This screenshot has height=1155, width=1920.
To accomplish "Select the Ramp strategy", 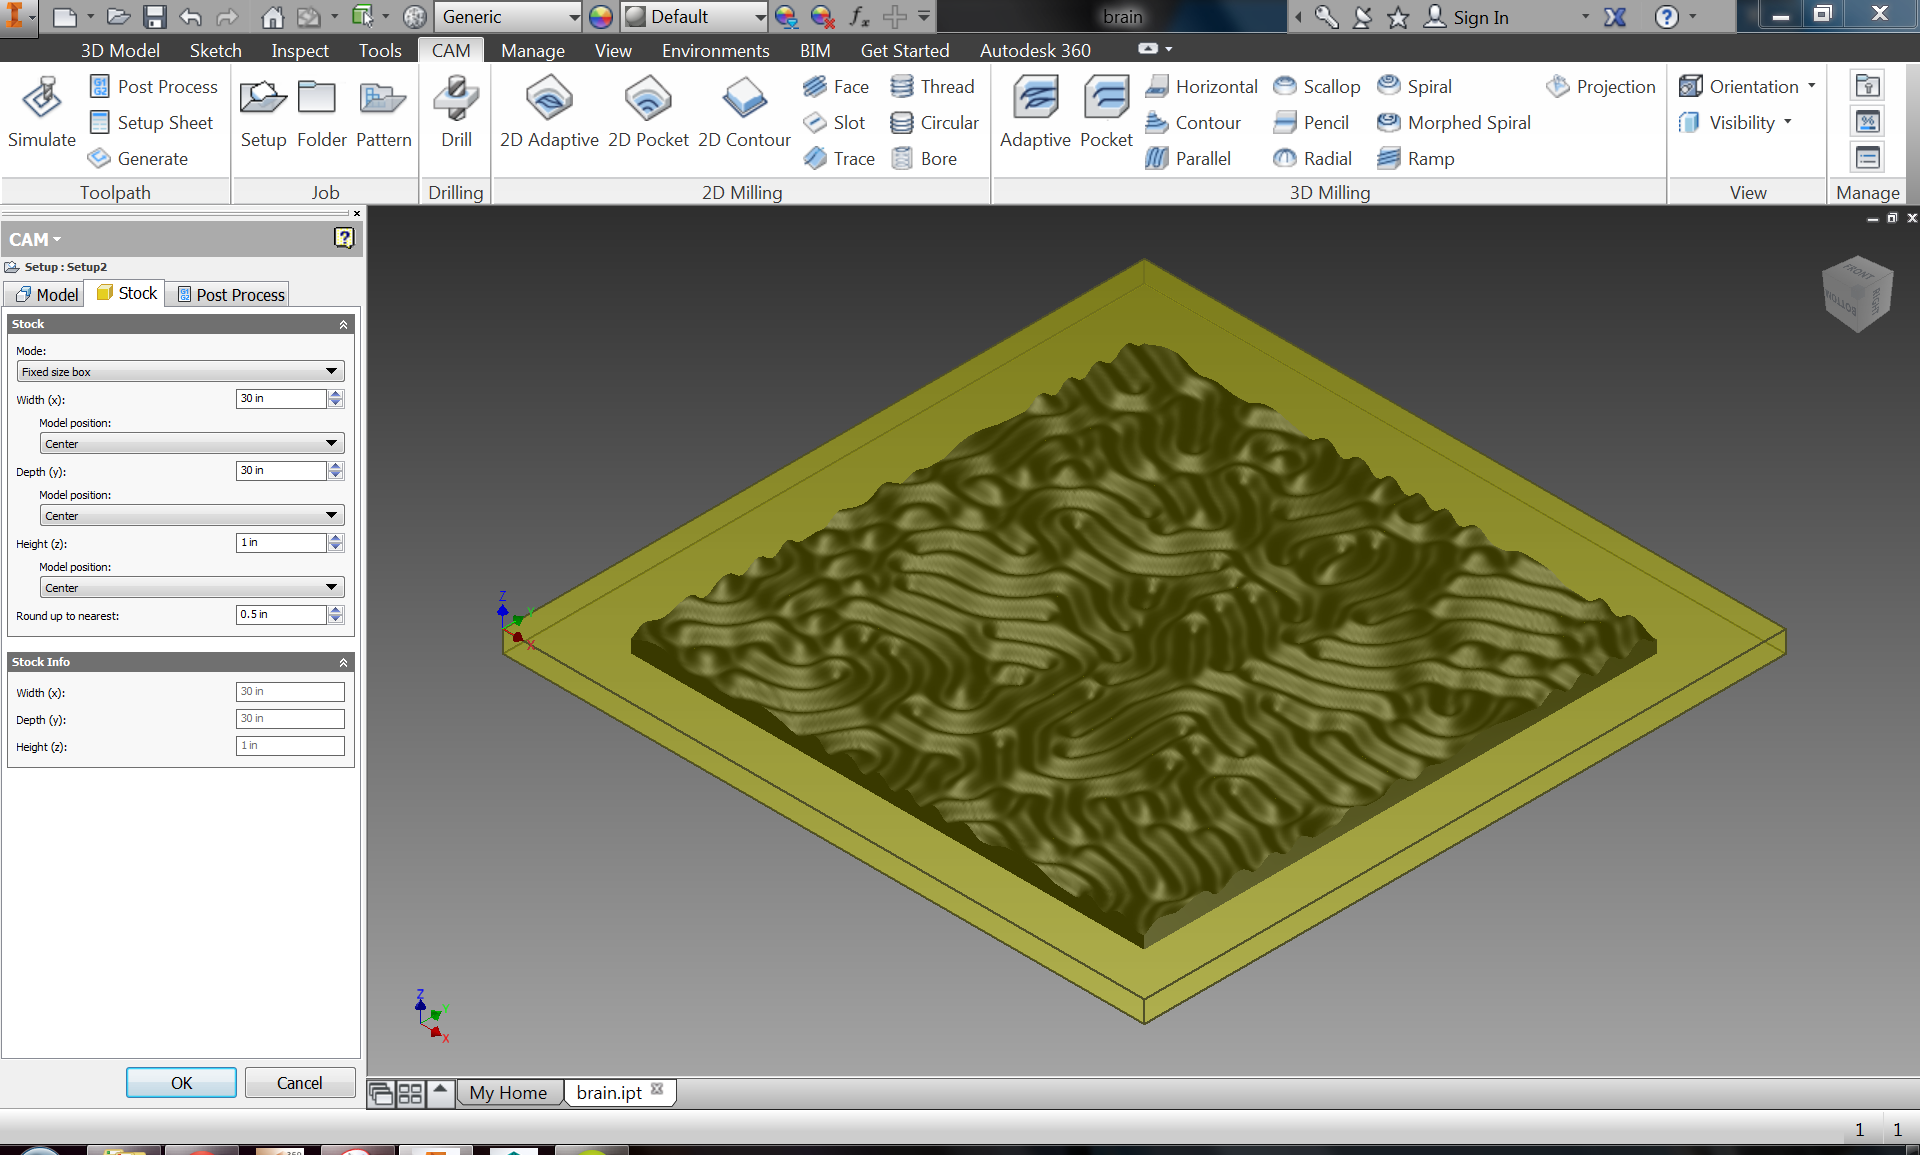I will coord(1415,159).
